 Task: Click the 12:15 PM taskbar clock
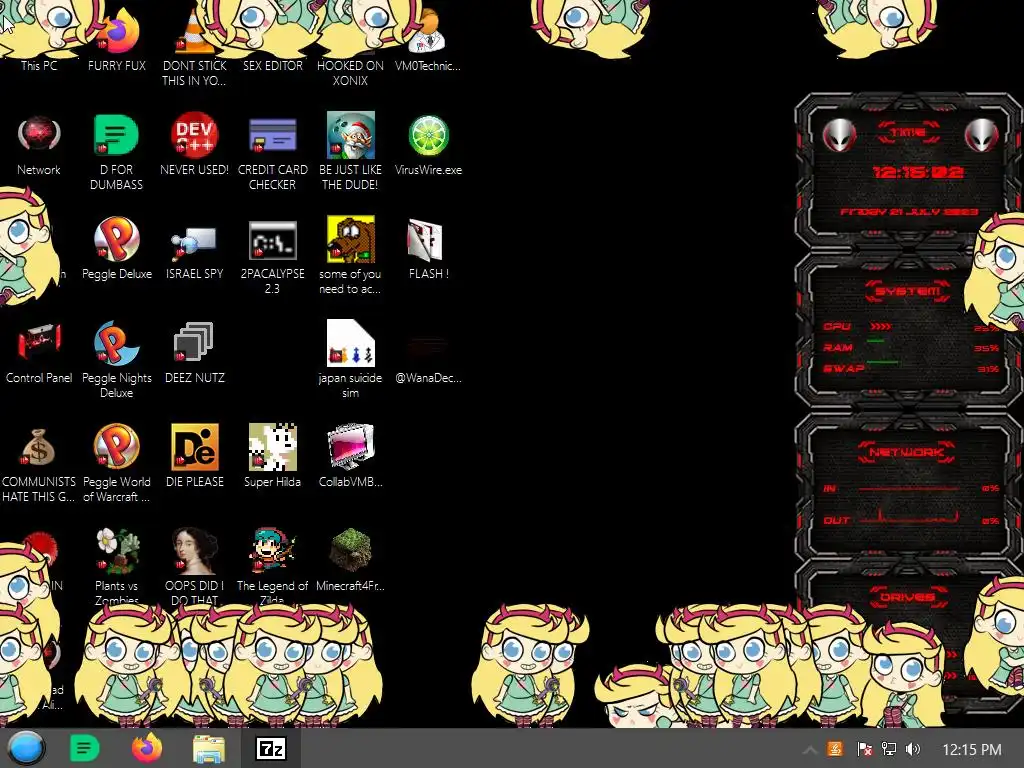[x=972, y=750]
